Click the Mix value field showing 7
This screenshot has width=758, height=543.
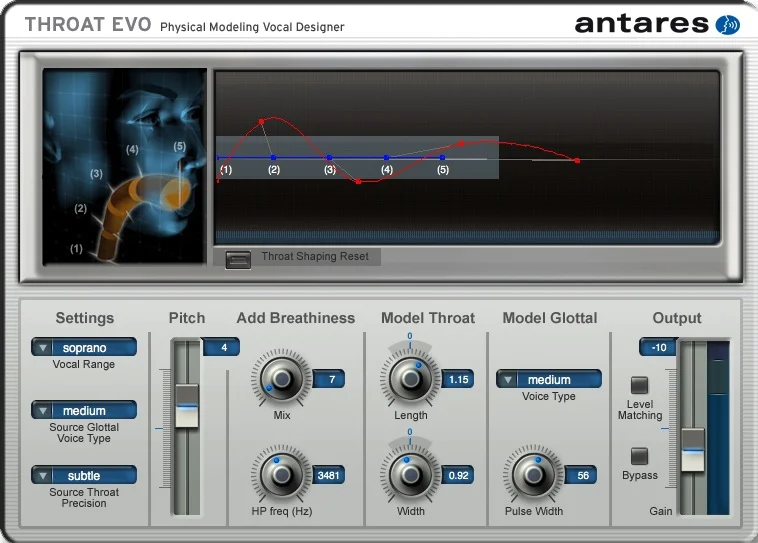tap(329, 379)
